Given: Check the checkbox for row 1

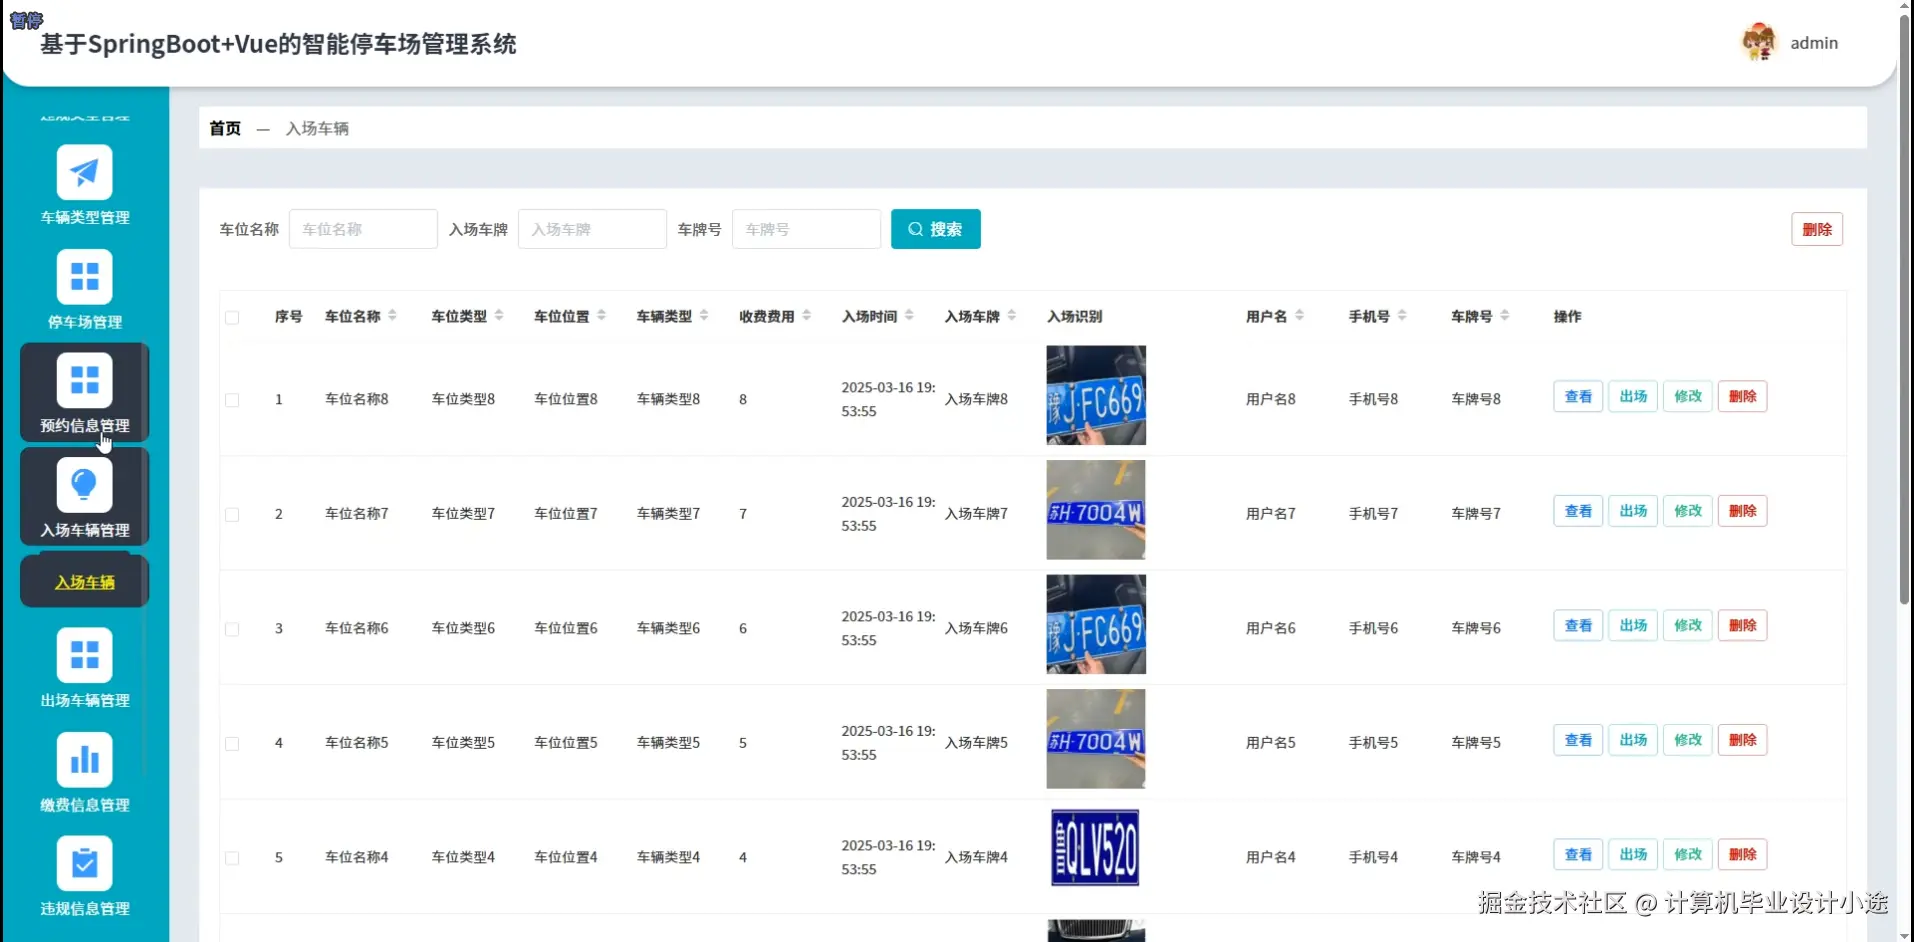Looking at the screenshot, I should click(x=231, y=399).
